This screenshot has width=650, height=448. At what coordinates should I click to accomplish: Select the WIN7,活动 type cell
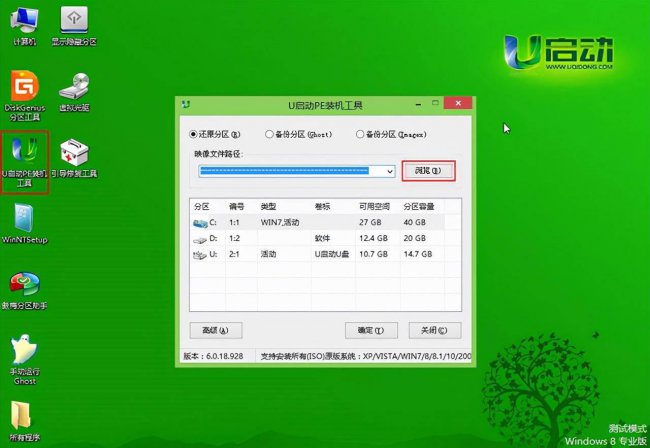[280, 223]
